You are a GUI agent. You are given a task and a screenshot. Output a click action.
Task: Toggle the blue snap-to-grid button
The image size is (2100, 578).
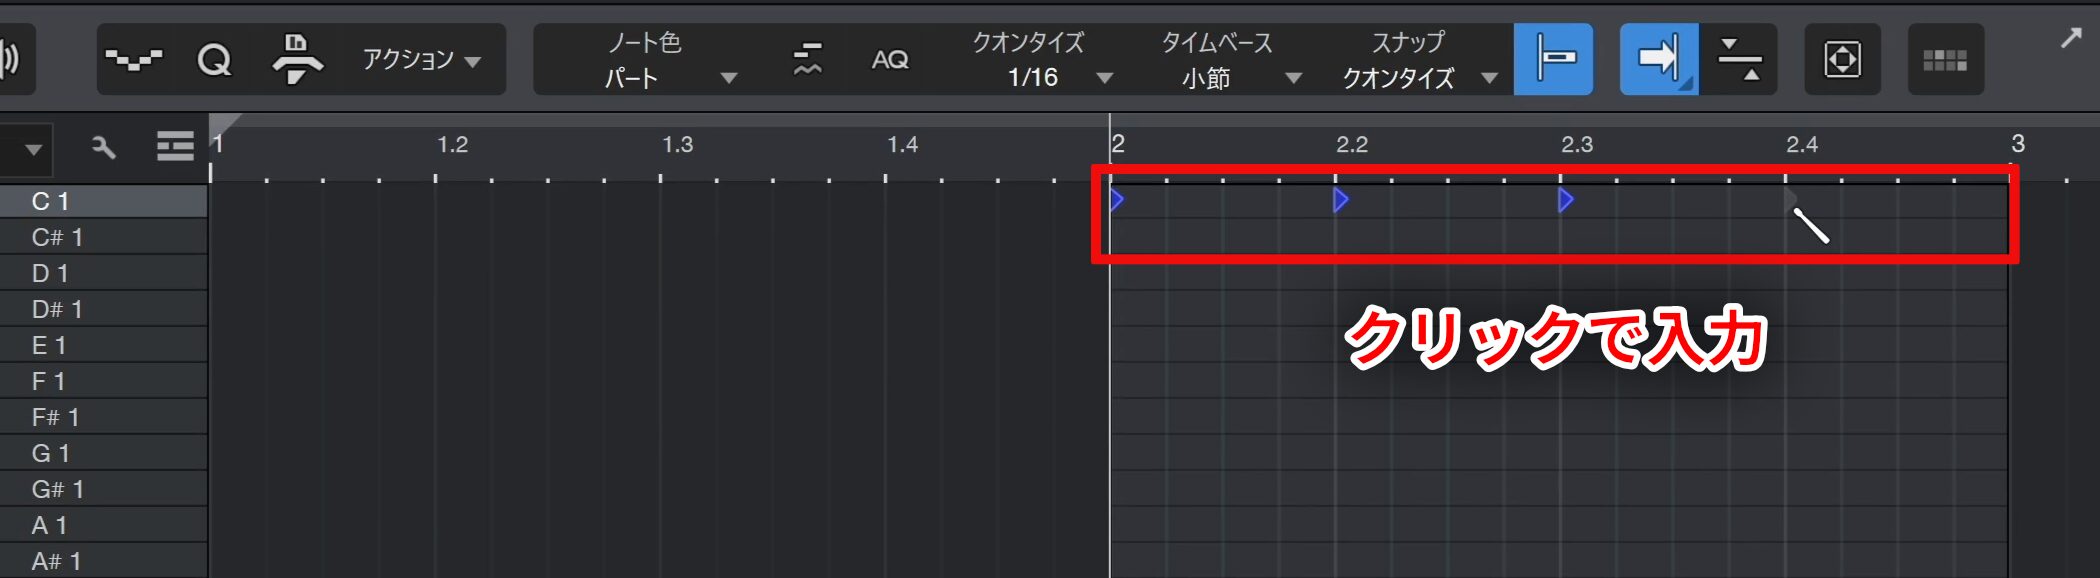point(1553,60)
